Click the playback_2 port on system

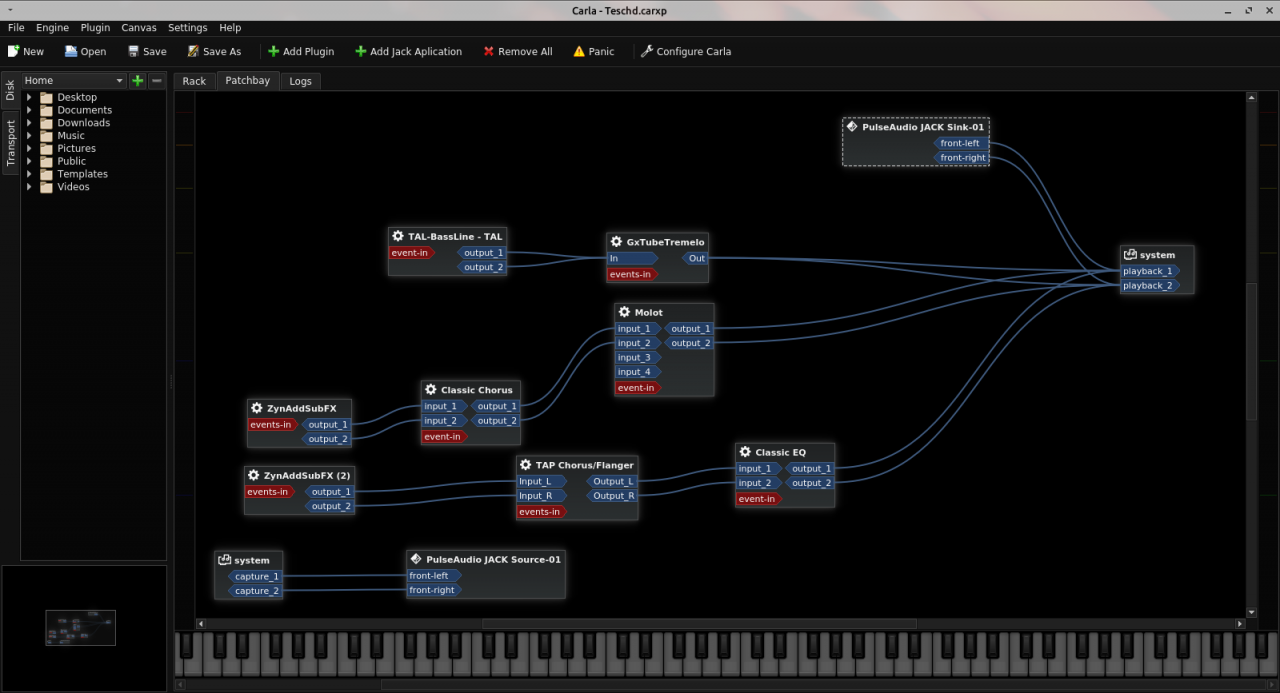point(1150,286)
